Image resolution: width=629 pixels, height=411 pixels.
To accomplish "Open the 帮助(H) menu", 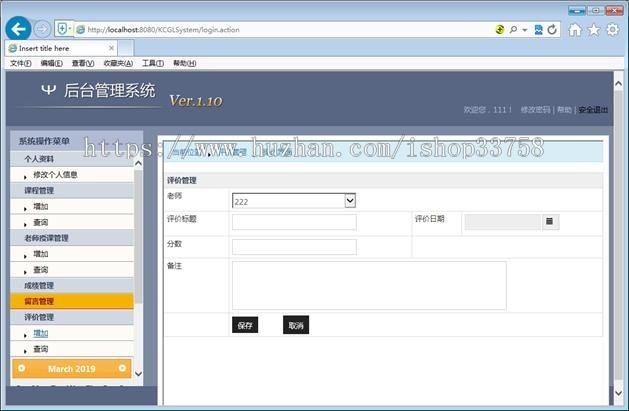I will point(185,63).
